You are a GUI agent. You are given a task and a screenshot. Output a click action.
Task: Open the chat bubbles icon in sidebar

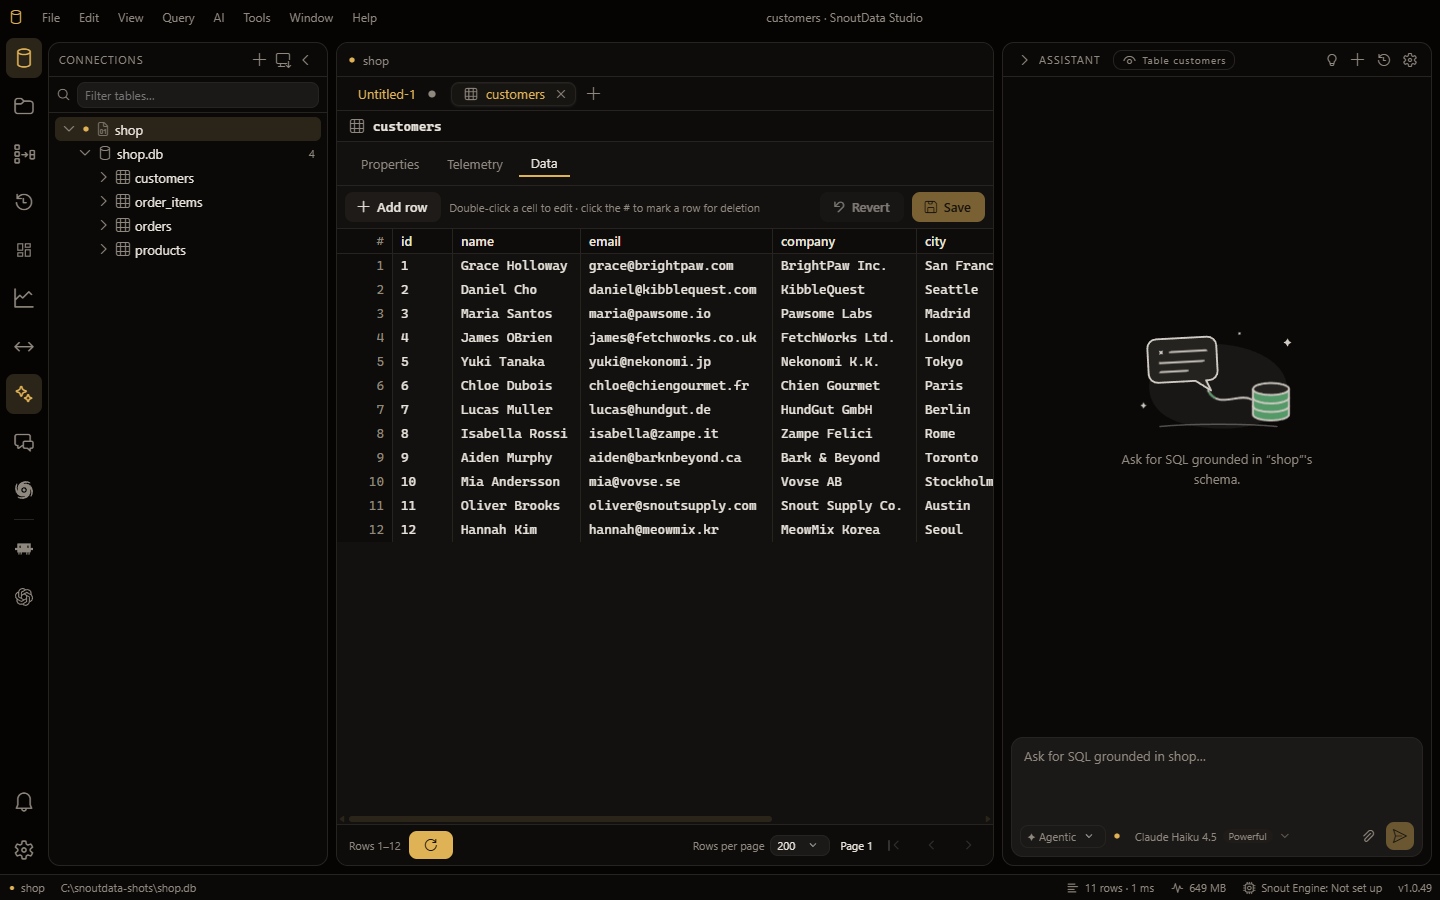pos(24,442)
